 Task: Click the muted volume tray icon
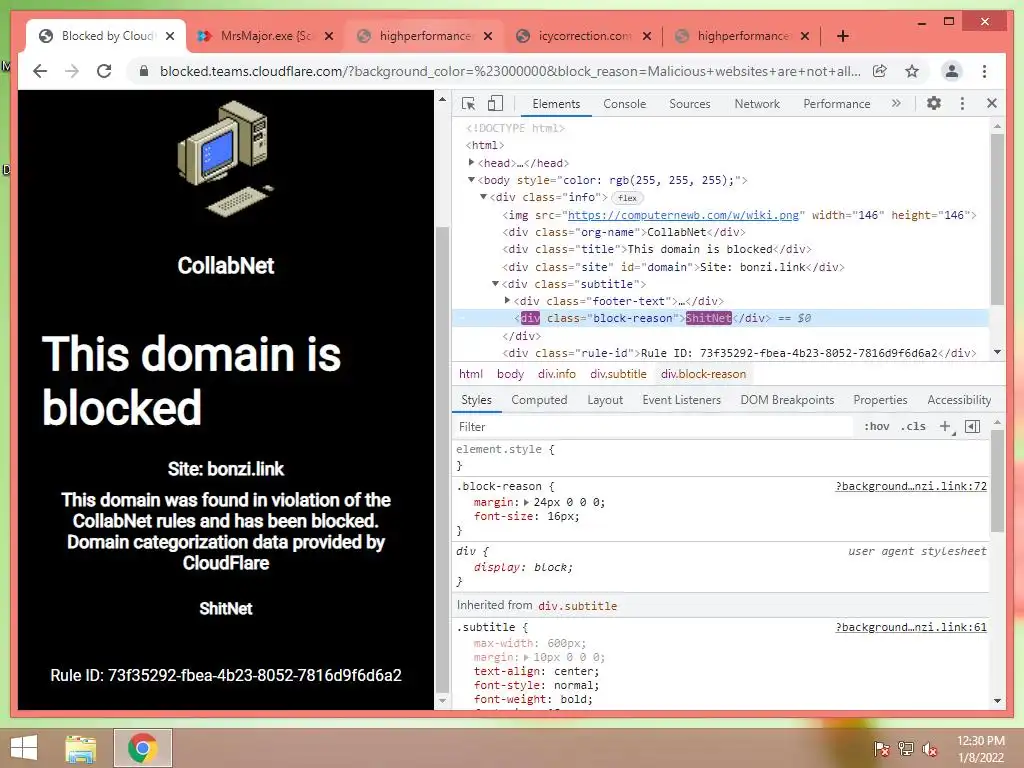929,749
